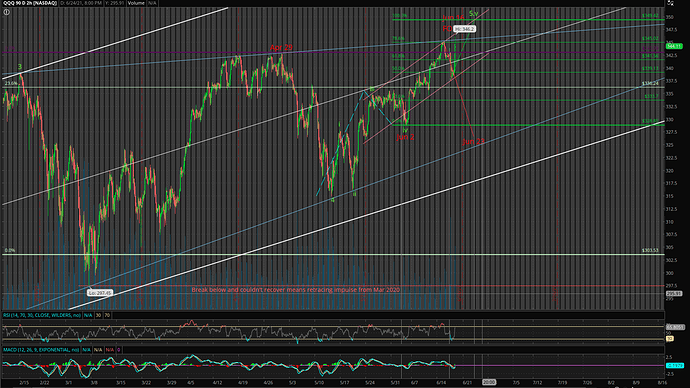Click the $328.85 Fibonacci level label
The image size is (690, 388).
pos(650,121)
